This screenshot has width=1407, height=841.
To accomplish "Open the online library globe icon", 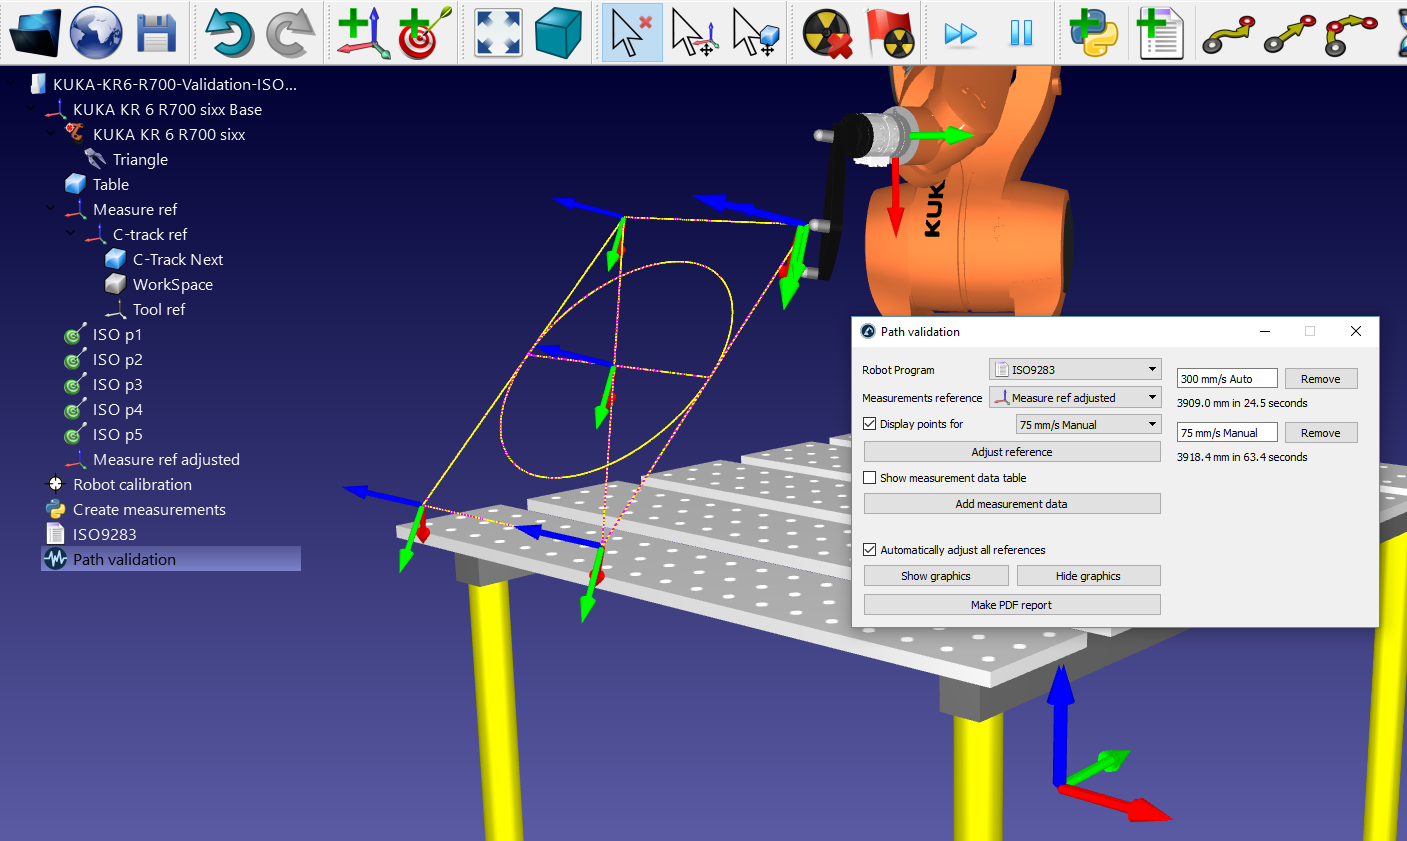I will [96, 32].
